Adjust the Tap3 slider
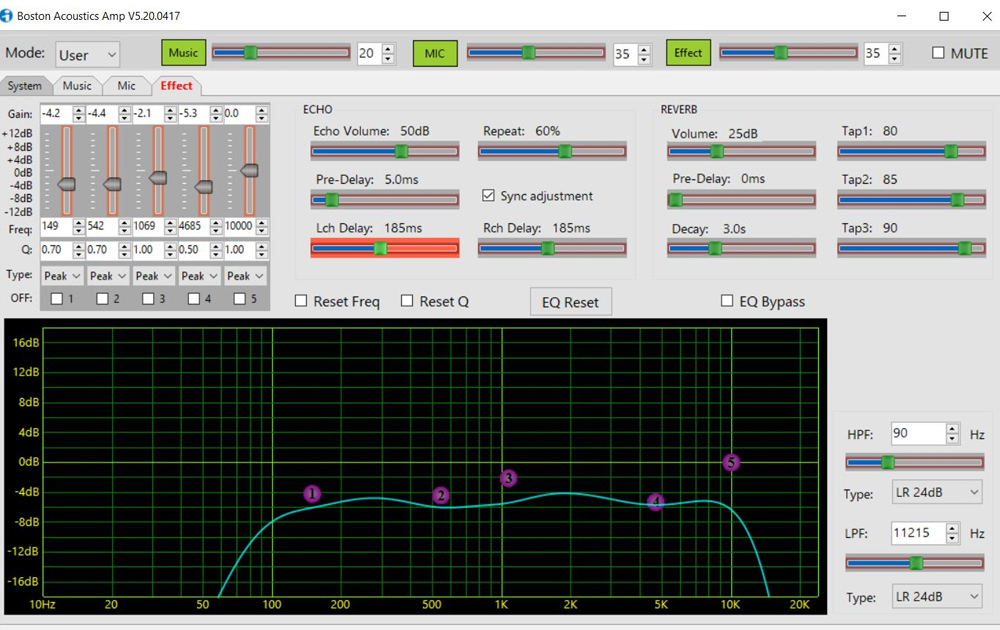The image size is (1000, 630). click(x=911, y=248)
